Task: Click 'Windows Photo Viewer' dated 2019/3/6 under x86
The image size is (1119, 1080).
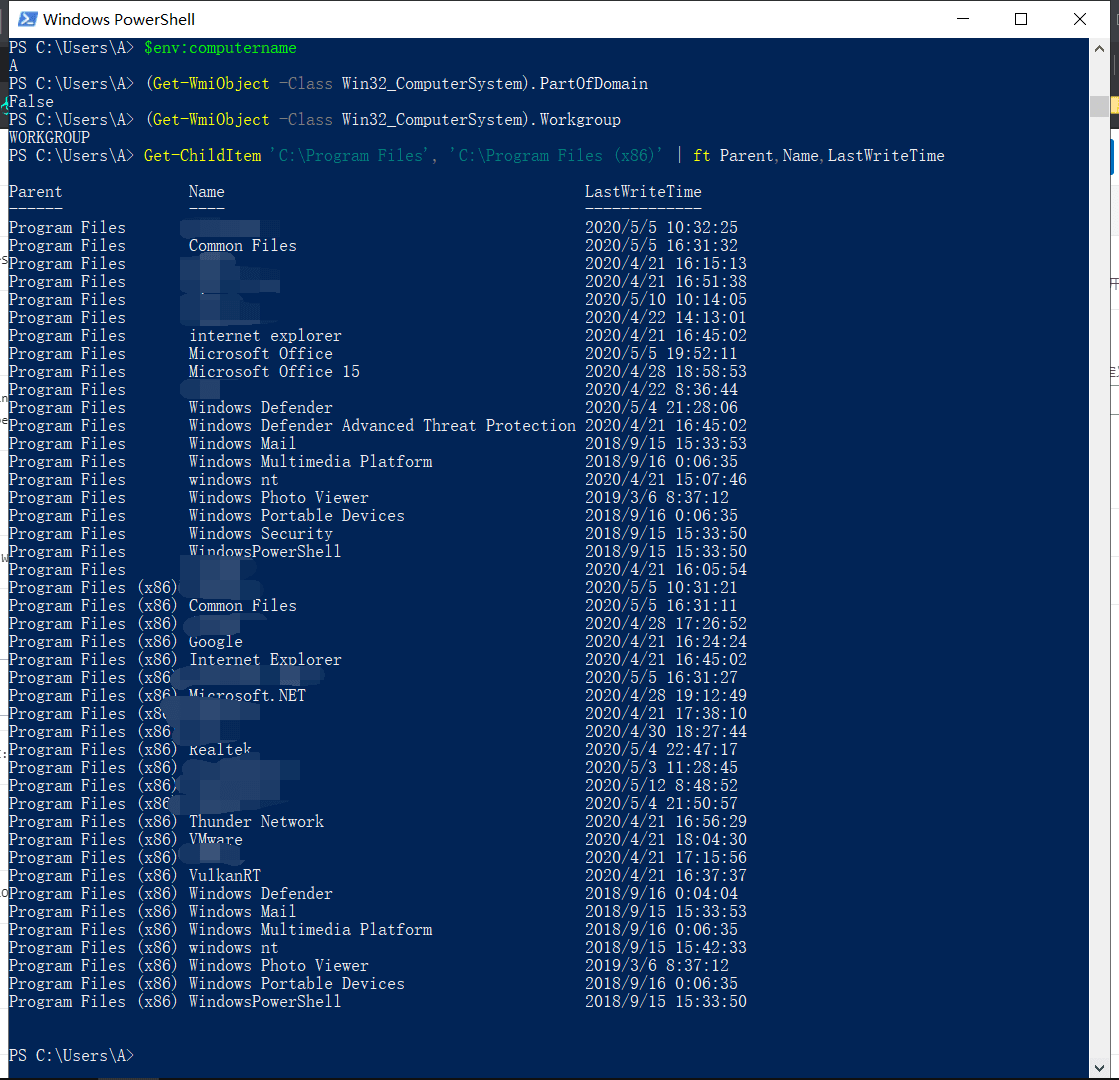Action: pyautogui.click(x=278, y=965)
